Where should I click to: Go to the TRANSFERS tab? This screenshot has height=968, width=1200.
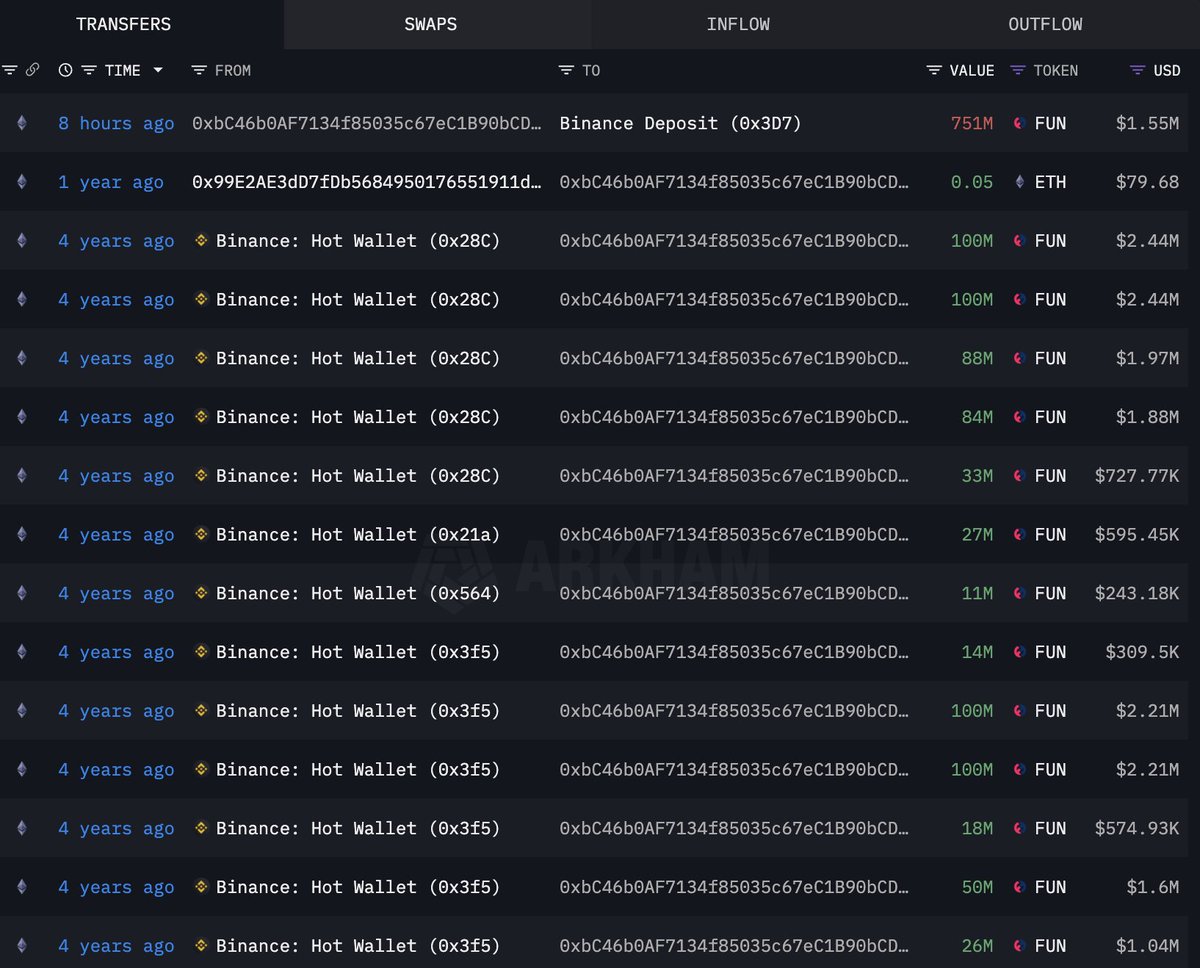click(x=124, y=24)
